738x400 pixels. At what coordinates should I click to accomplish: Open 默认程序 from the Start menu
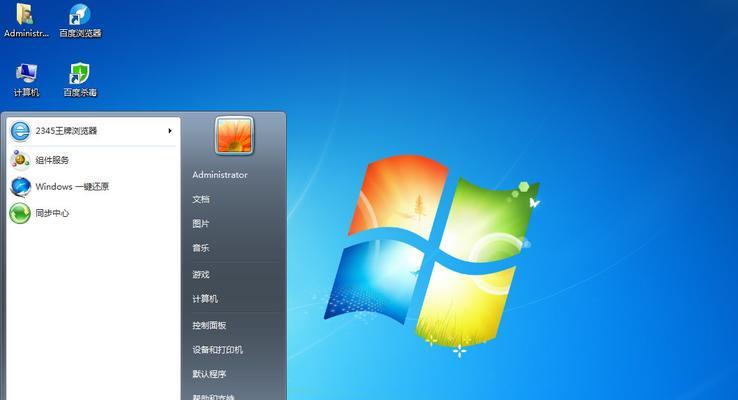click(x=209, y=374)
